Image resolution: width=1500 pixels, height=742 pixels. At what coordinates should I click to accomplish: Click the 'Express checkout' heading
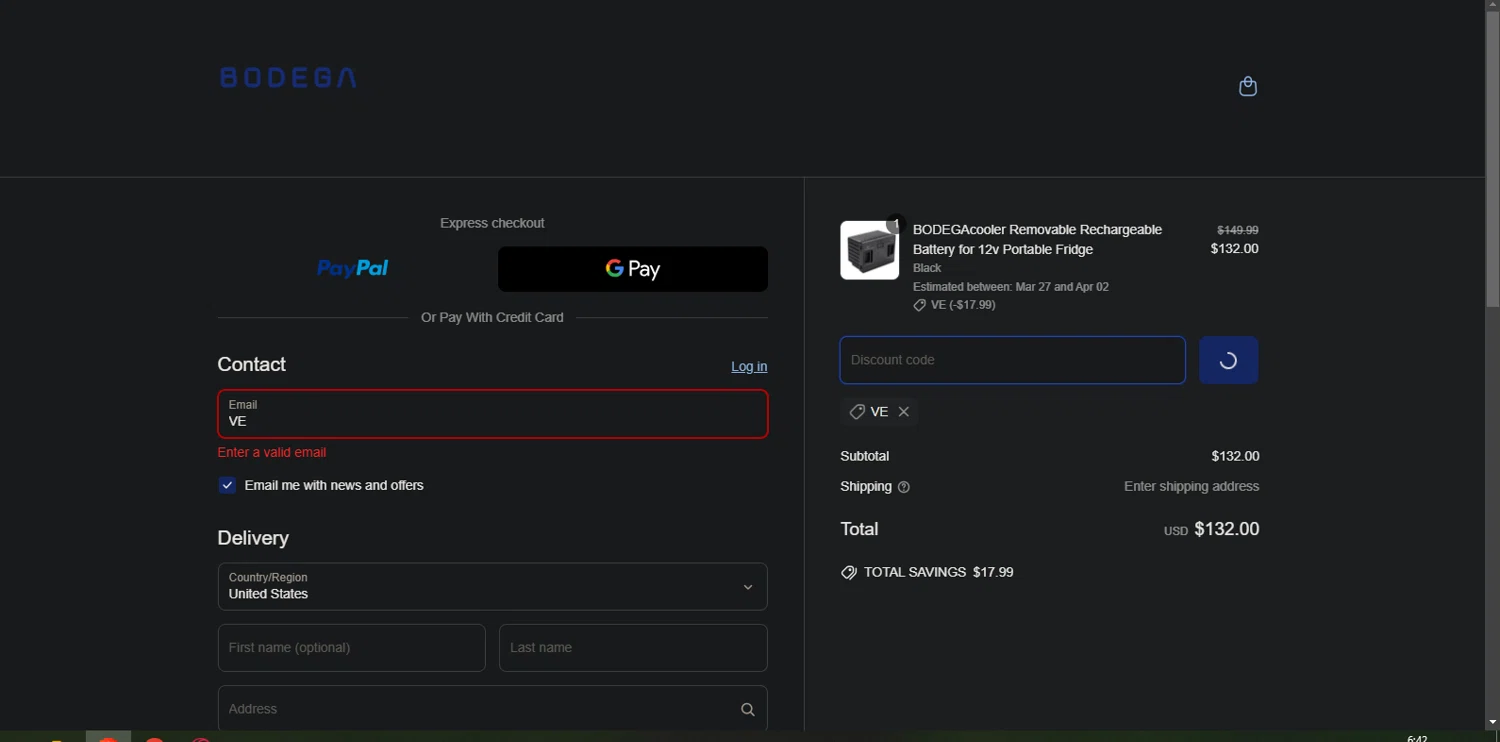pos(492,223)
